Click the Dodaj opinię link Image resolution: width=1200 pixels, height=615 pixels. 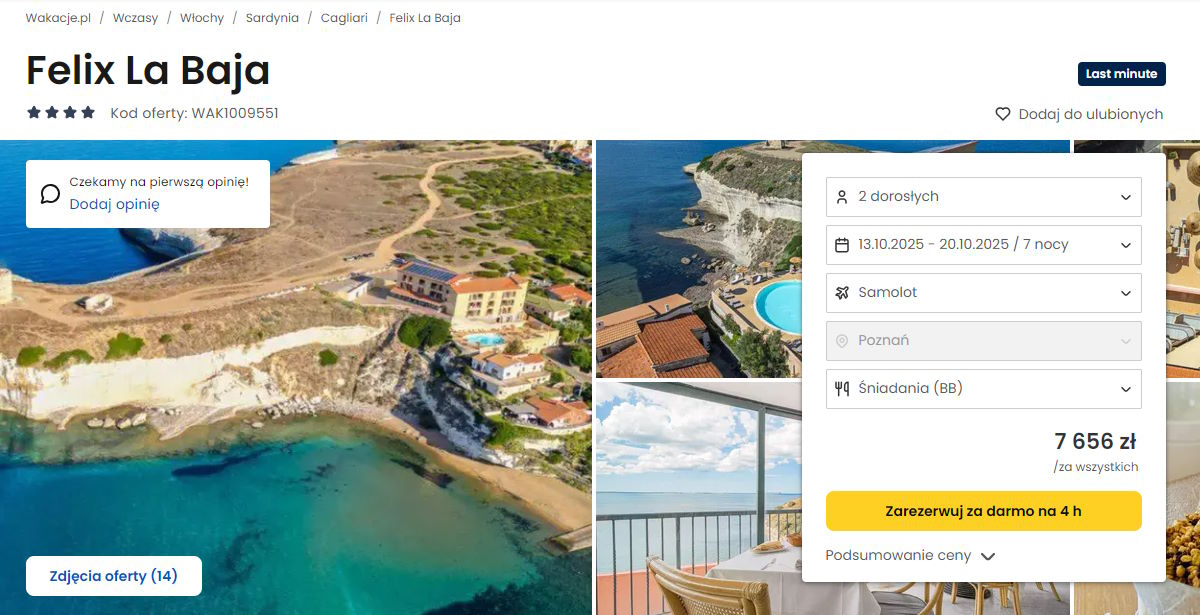(114, 204)
